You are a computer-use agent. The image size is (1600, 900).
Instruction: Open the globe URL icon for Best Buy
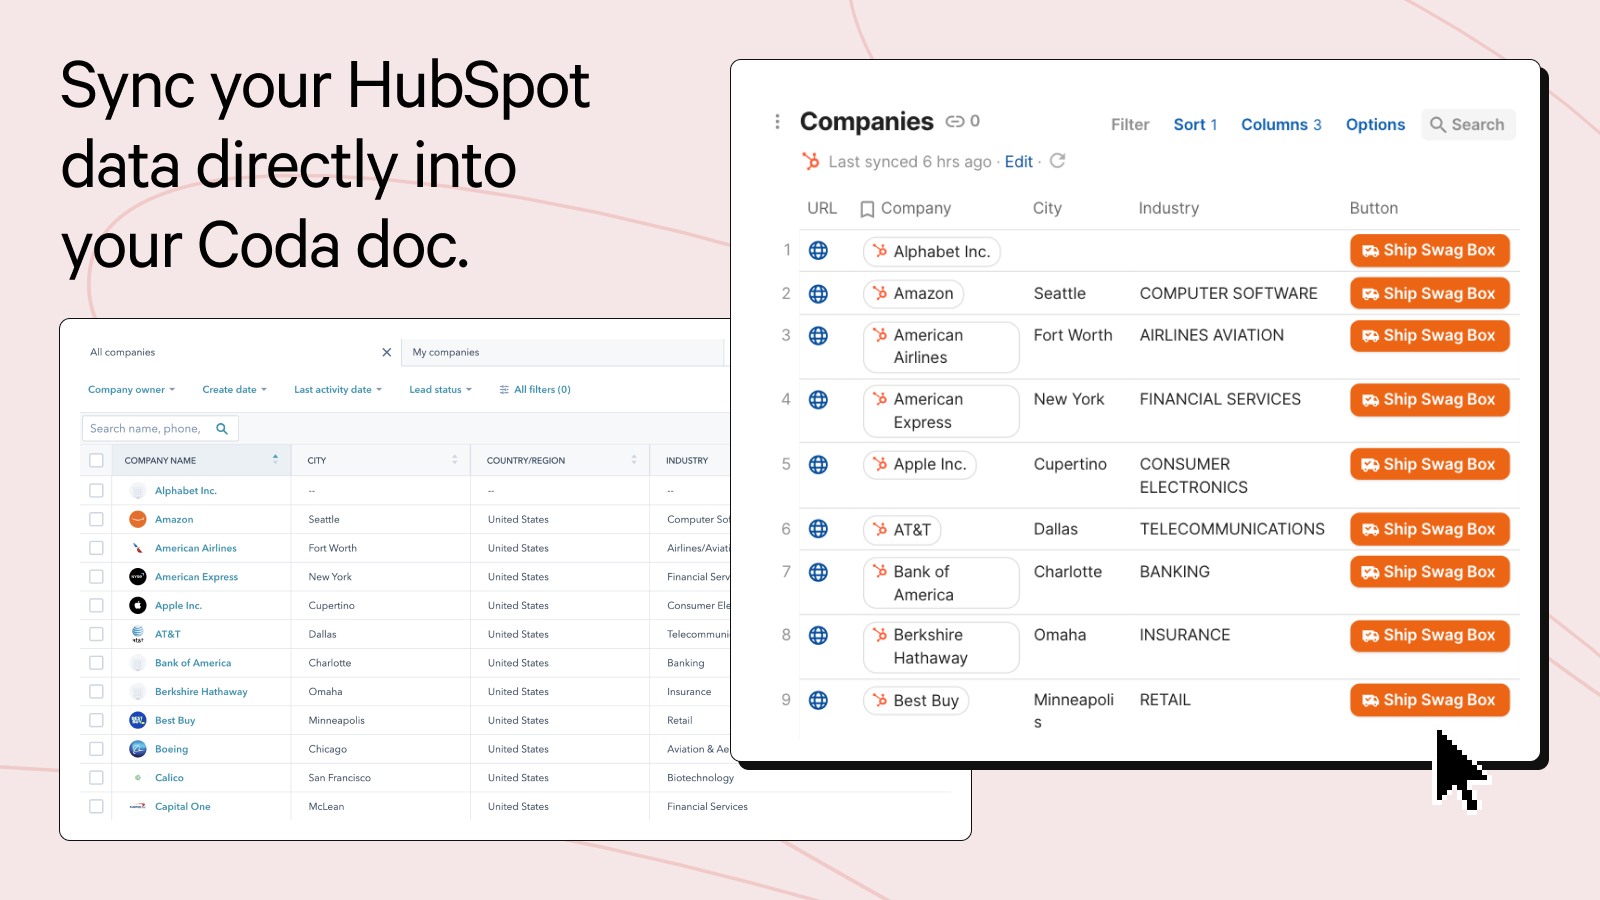click(x=818, y=700)
